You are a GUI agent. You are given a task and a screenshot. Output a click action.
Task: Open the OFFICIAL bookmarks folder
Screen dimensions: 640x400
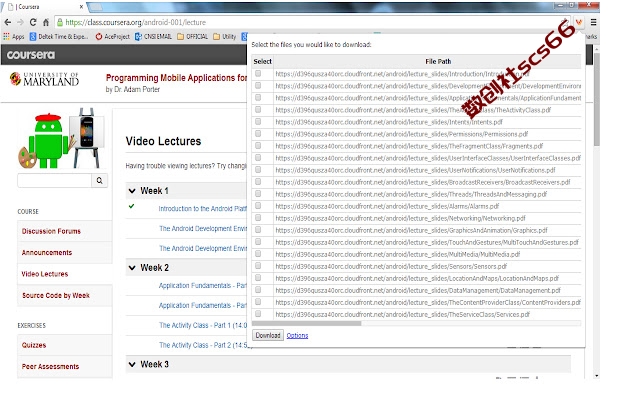pyautogui.click(x=193, y=37)
